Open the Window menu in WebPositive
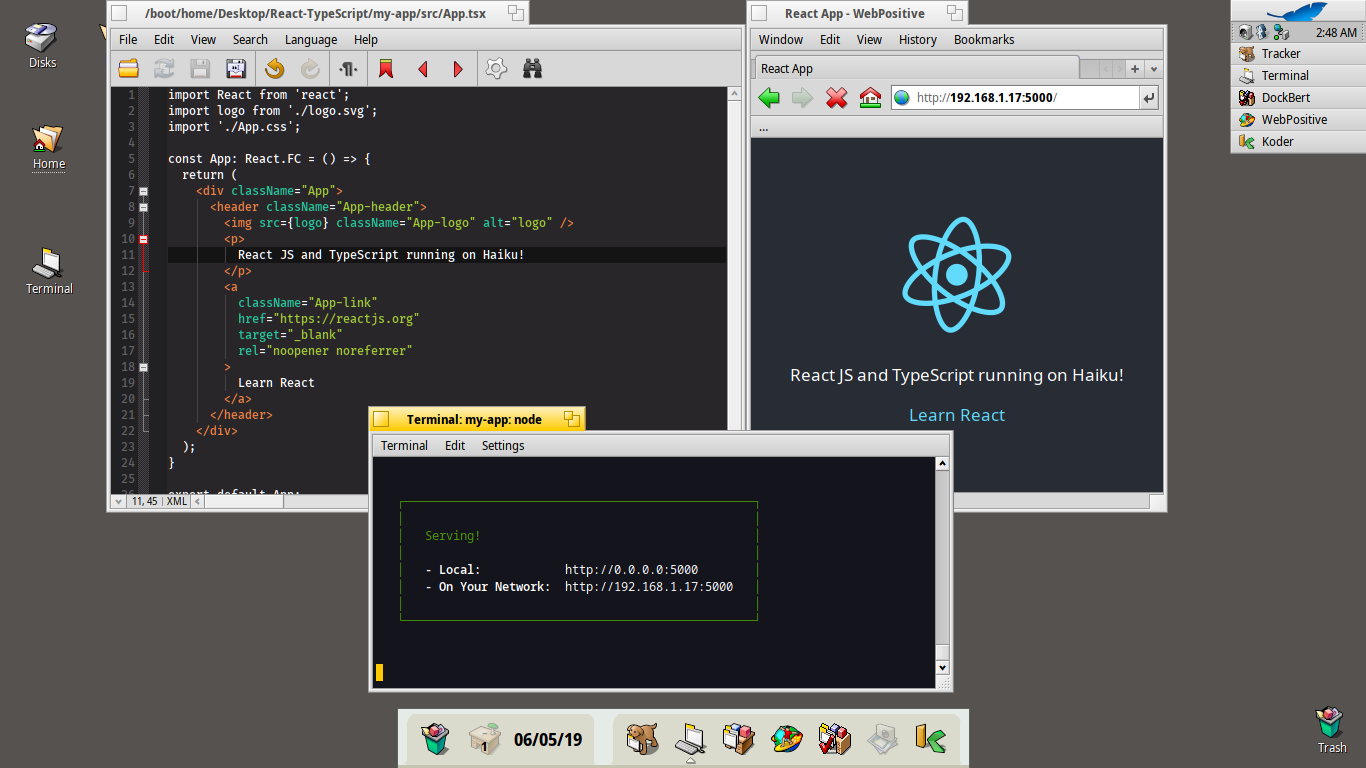The height and width of the screenshot is (768, 1366). (x=781, y=40)
